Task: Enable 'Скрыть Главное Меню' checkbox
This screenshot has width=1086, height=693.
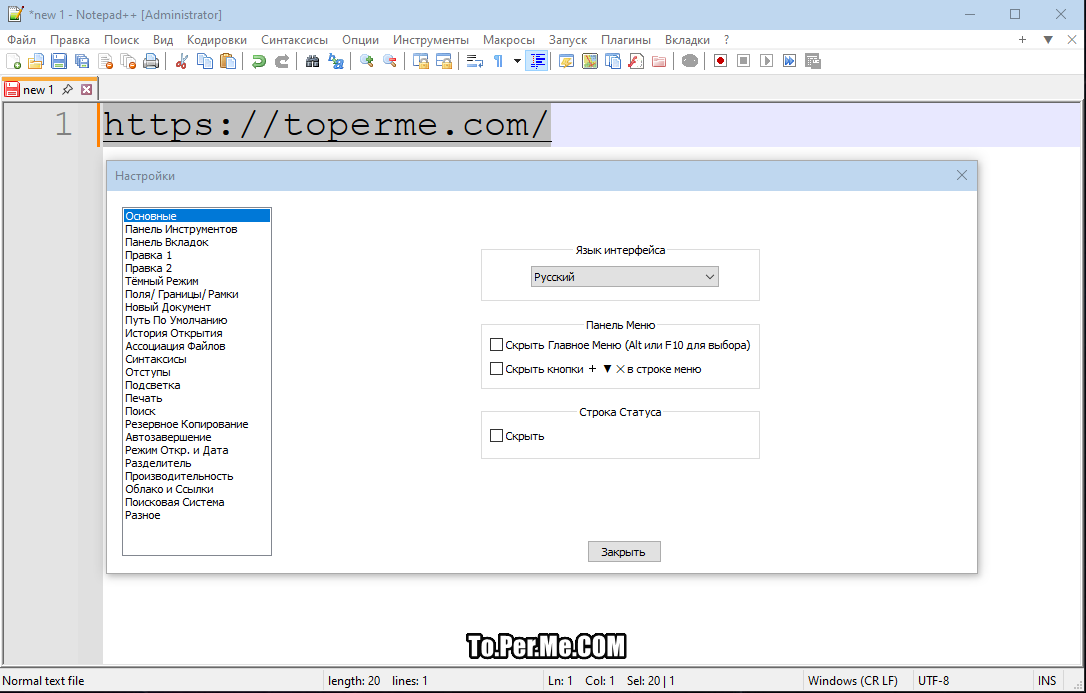Action: pyautogui.click(x=496, y=345)
